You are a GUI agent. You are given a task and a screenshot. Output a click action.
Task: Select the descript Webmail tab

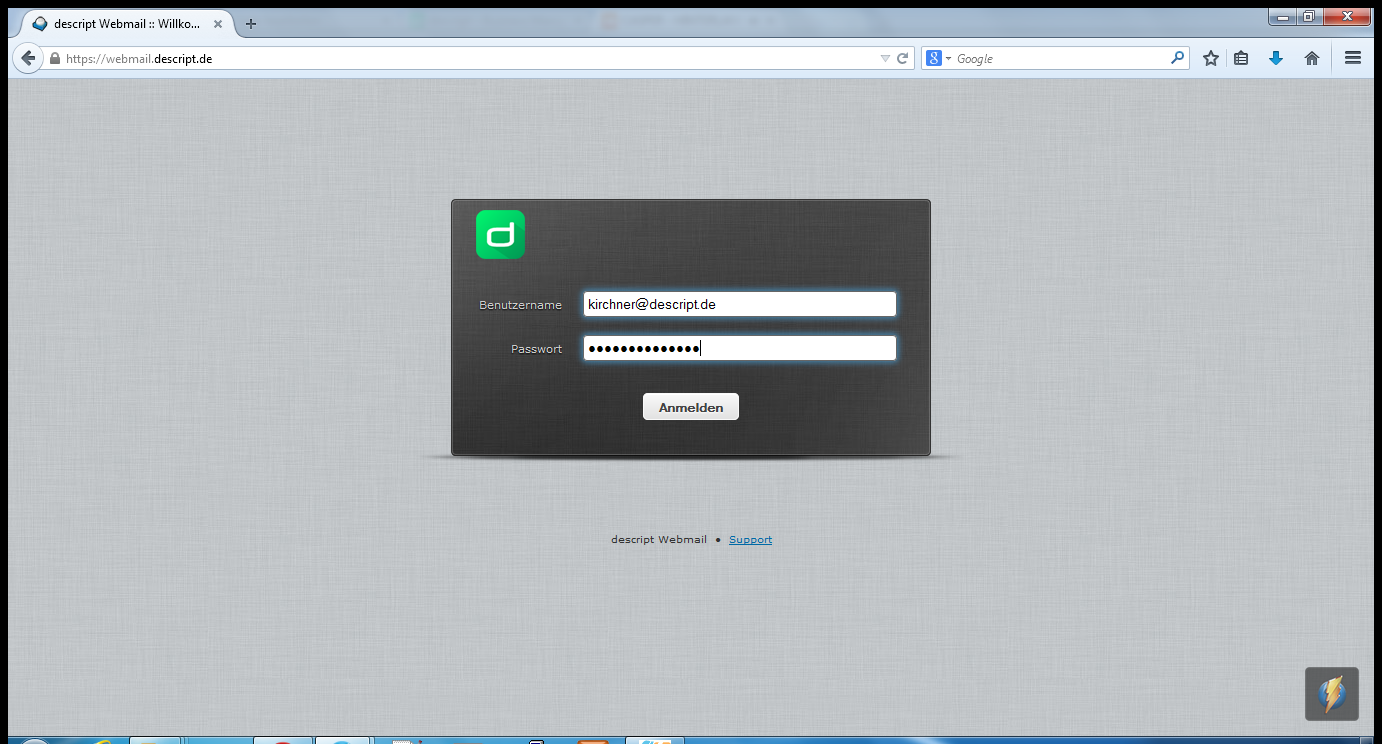point(125,24)
